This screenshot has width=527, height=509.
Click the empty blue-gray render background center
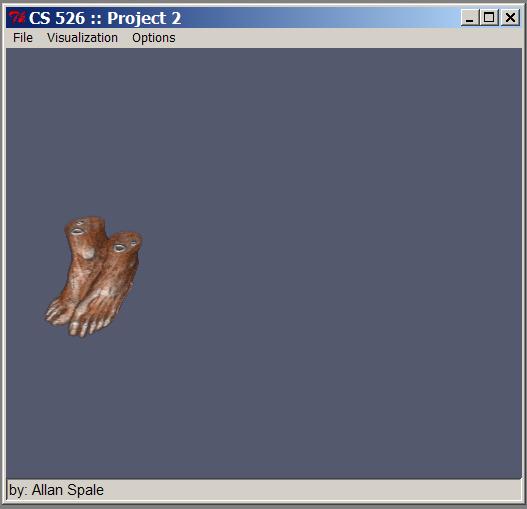(264, 263)
